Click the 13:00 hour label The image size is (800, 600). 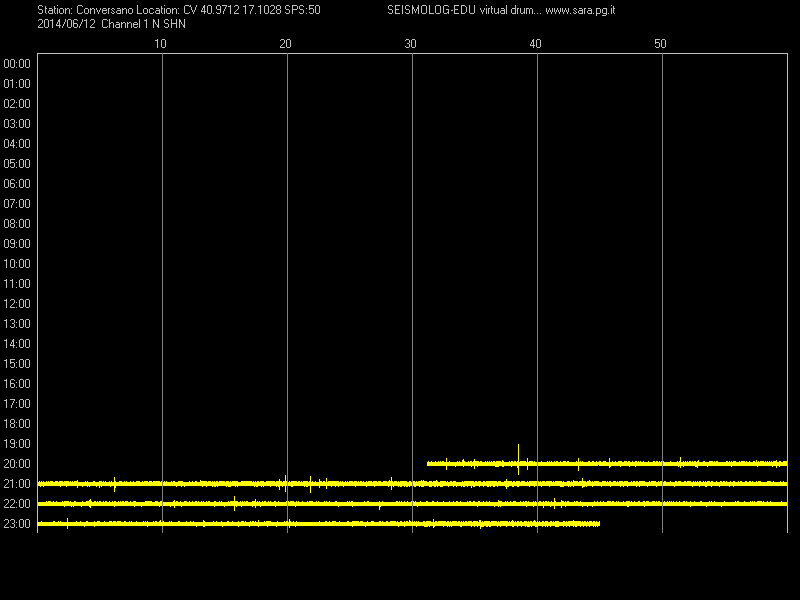click(x=17, y=324)
